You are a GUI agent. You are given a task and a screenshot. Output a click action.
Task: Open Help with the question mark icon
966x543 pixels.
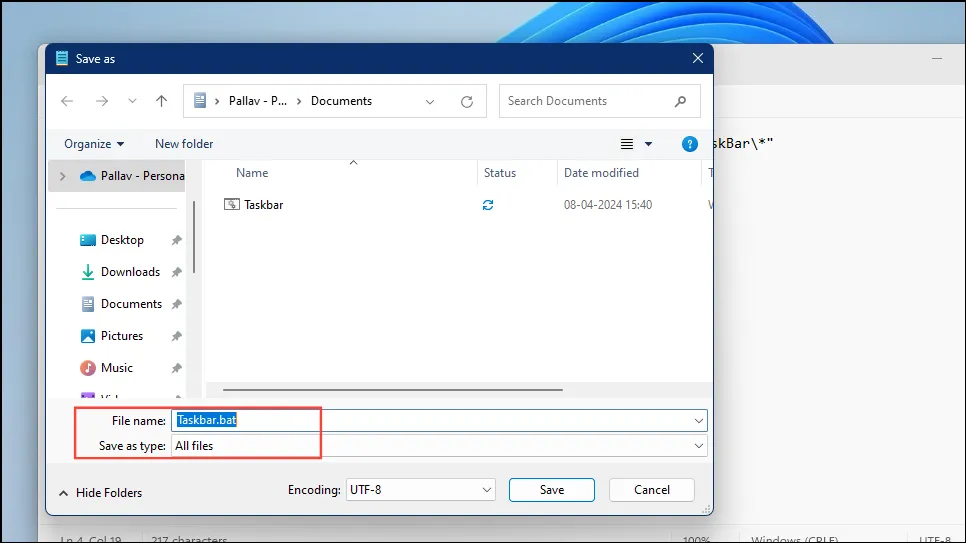tap(689, 144)
